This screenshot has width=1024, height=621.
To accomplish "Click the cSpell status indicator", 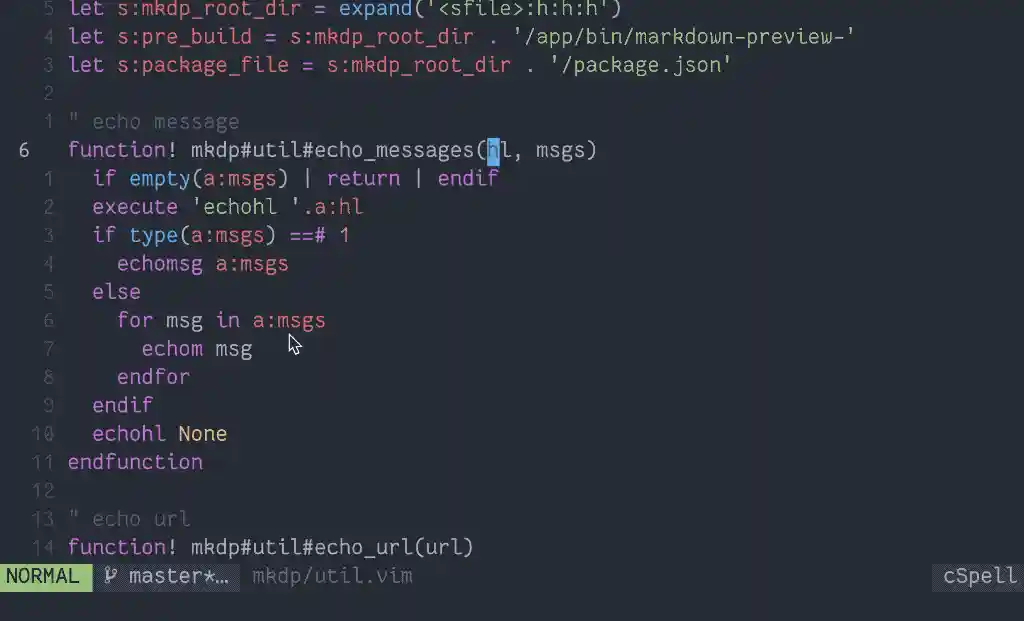I will [980, 576].
